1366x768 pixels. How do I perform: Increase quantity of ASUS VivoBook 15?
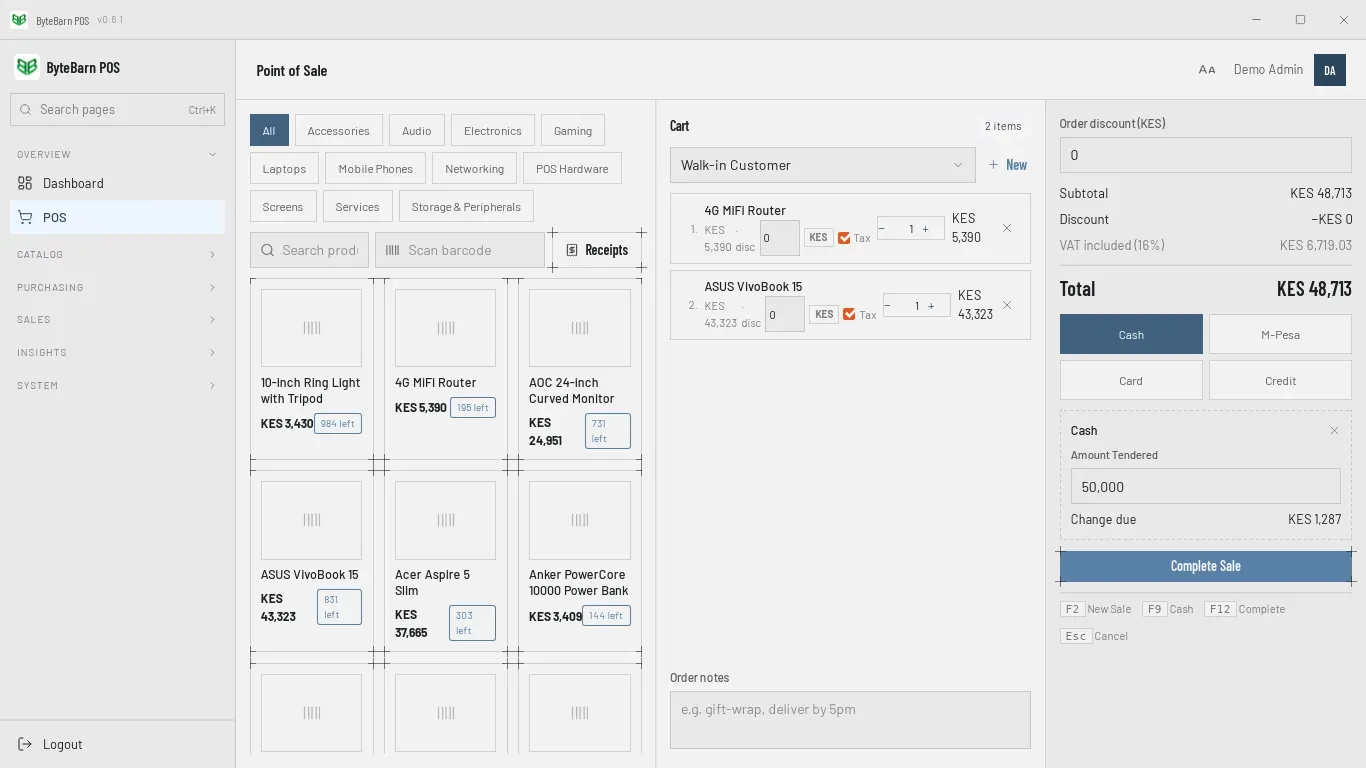coord(932,306)
